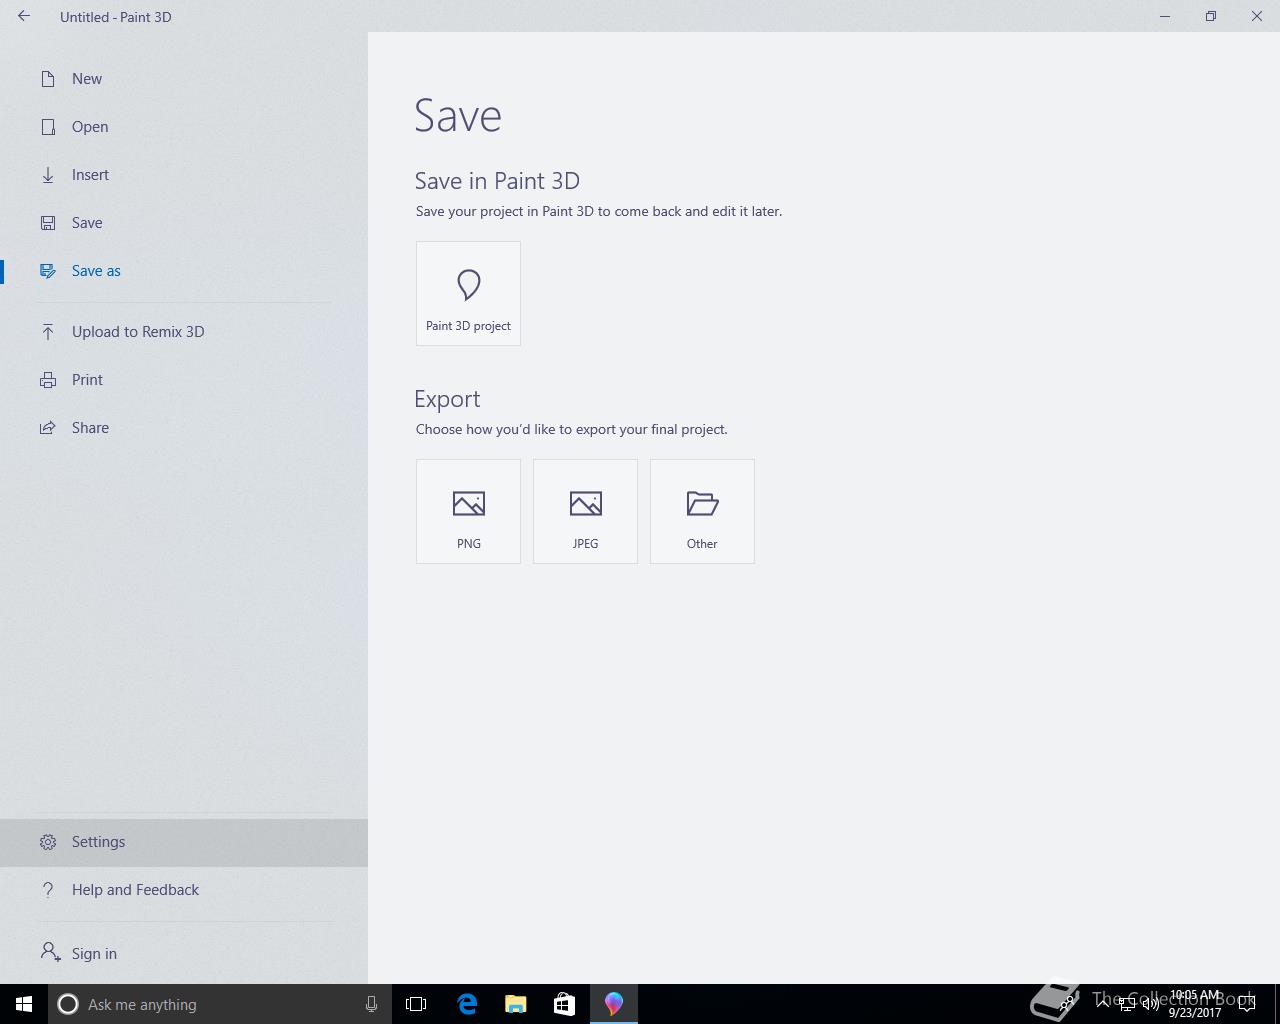Choose the Other export format tile
The height and width of the screenshot is (1024, 1280).
[702, 511]
